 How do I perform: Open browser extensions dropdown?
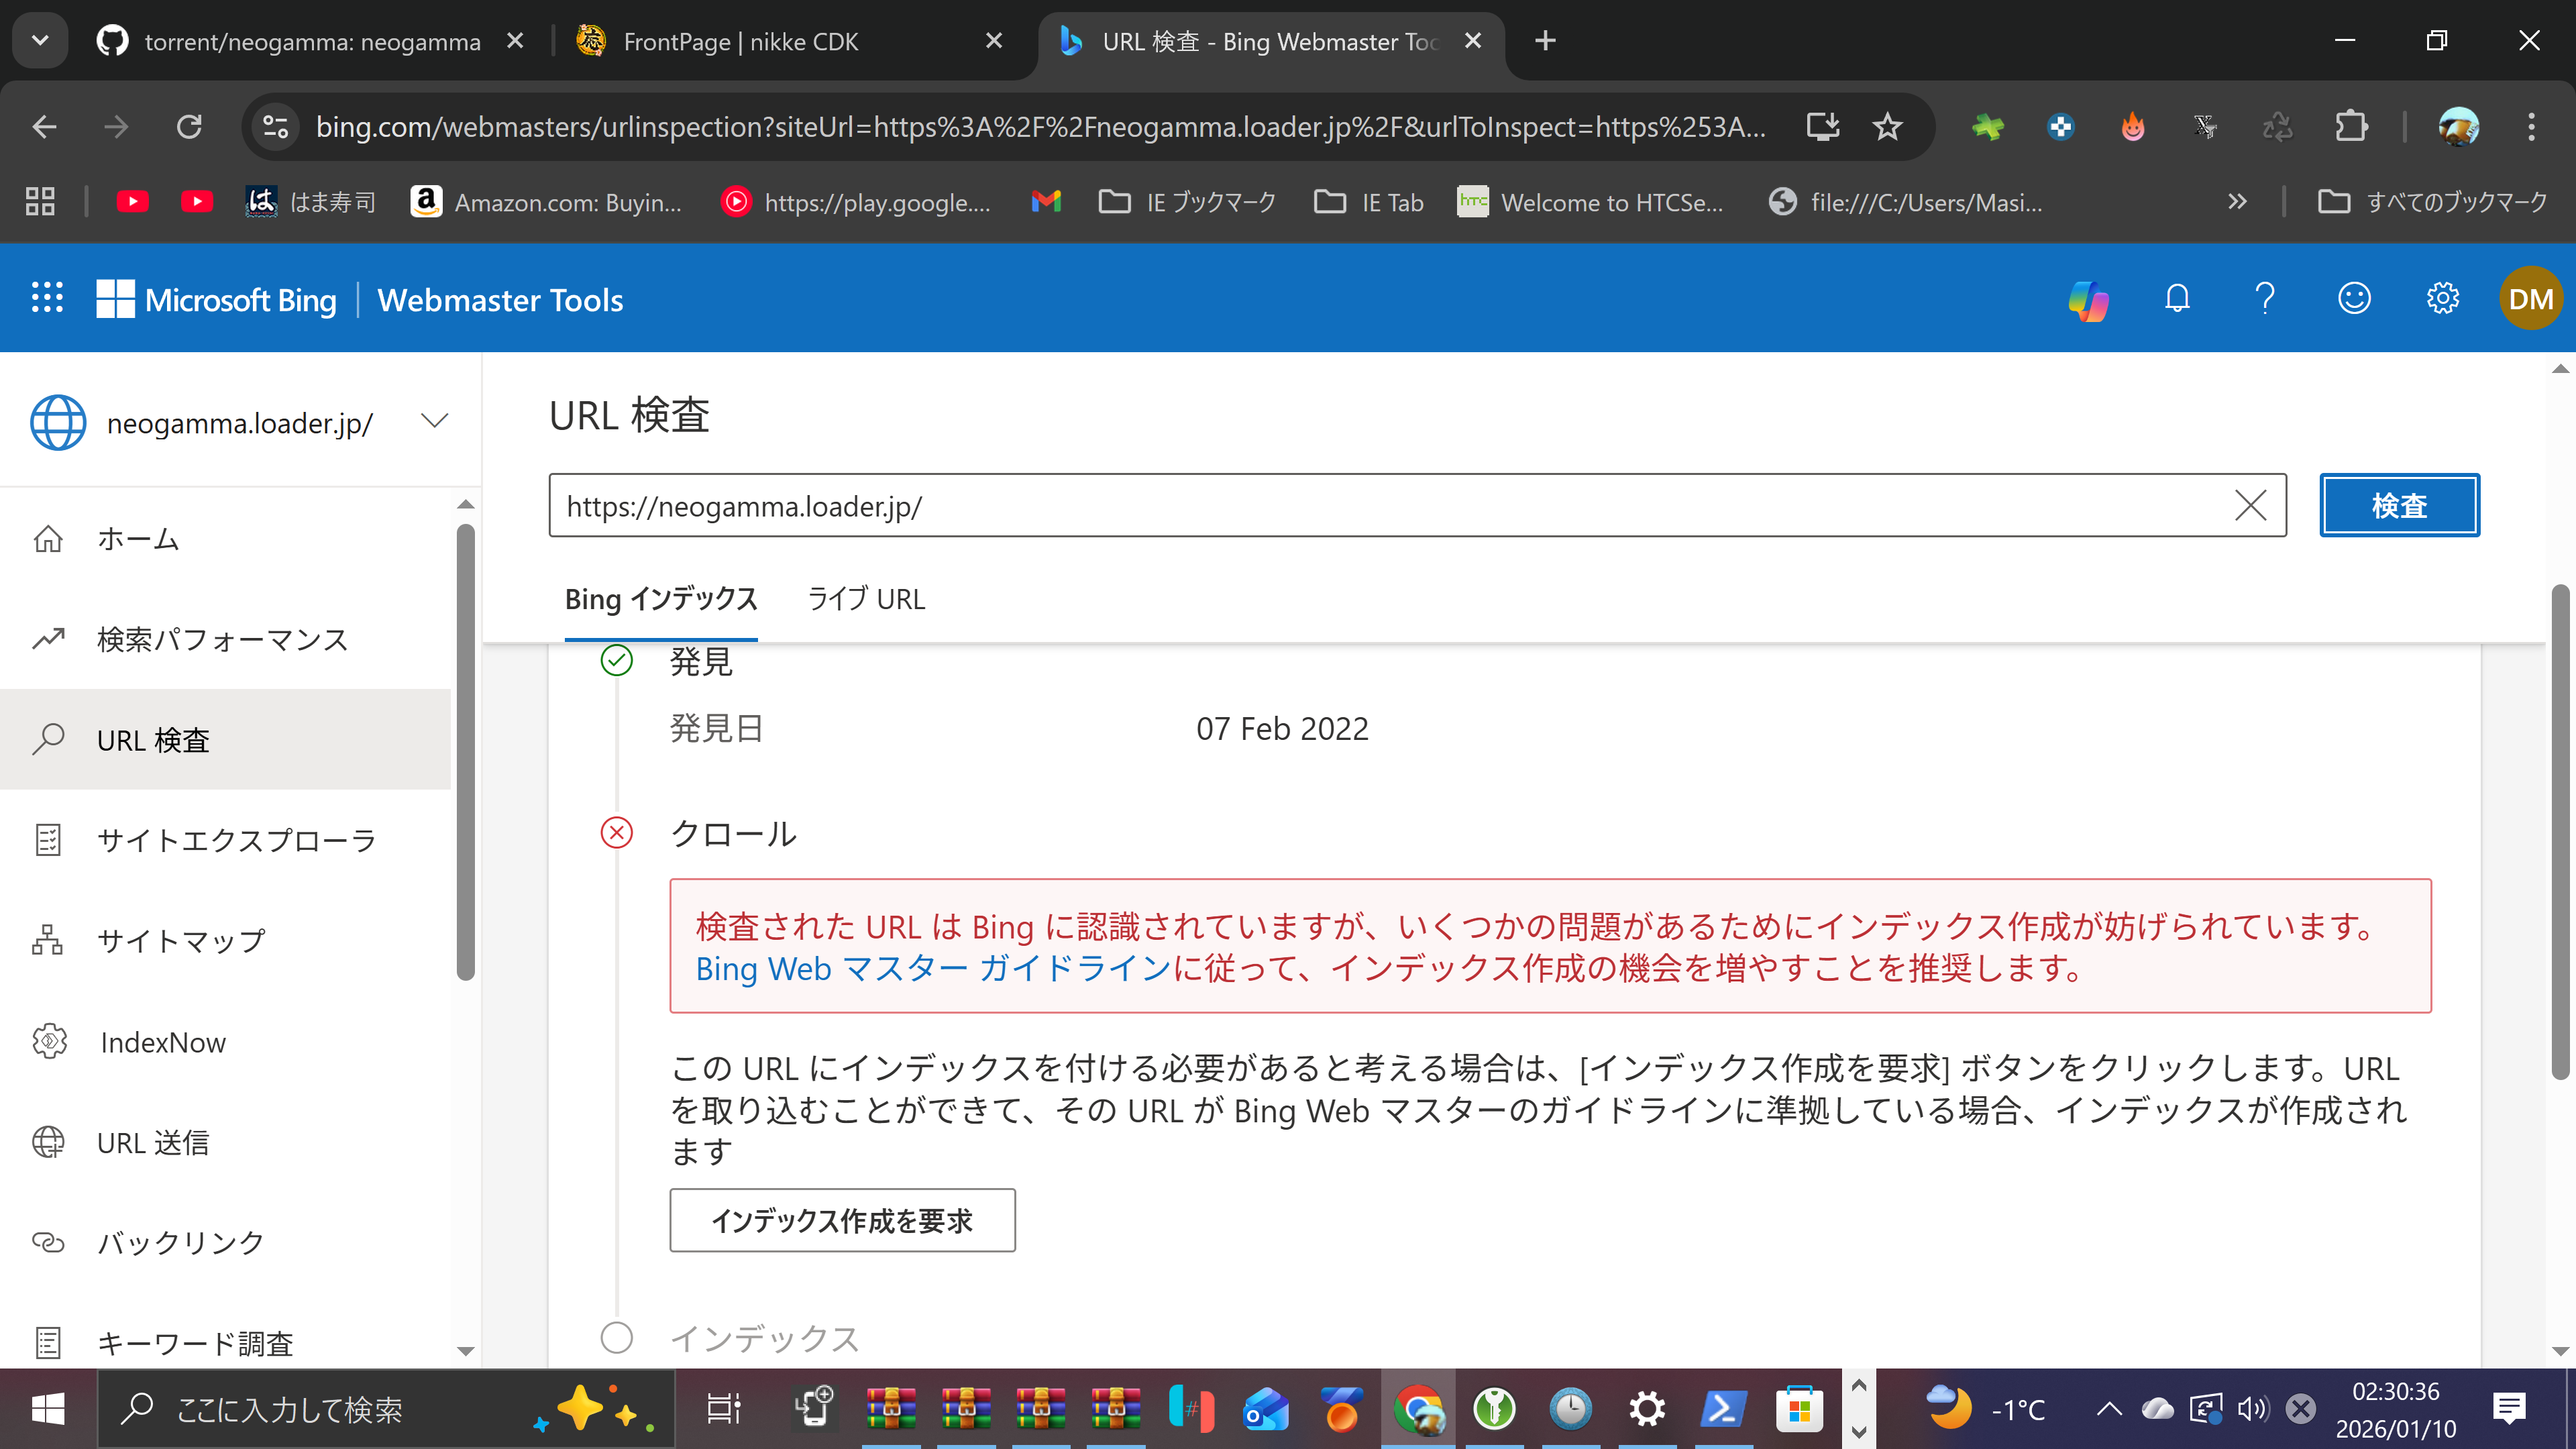(x=2352, y=126)
